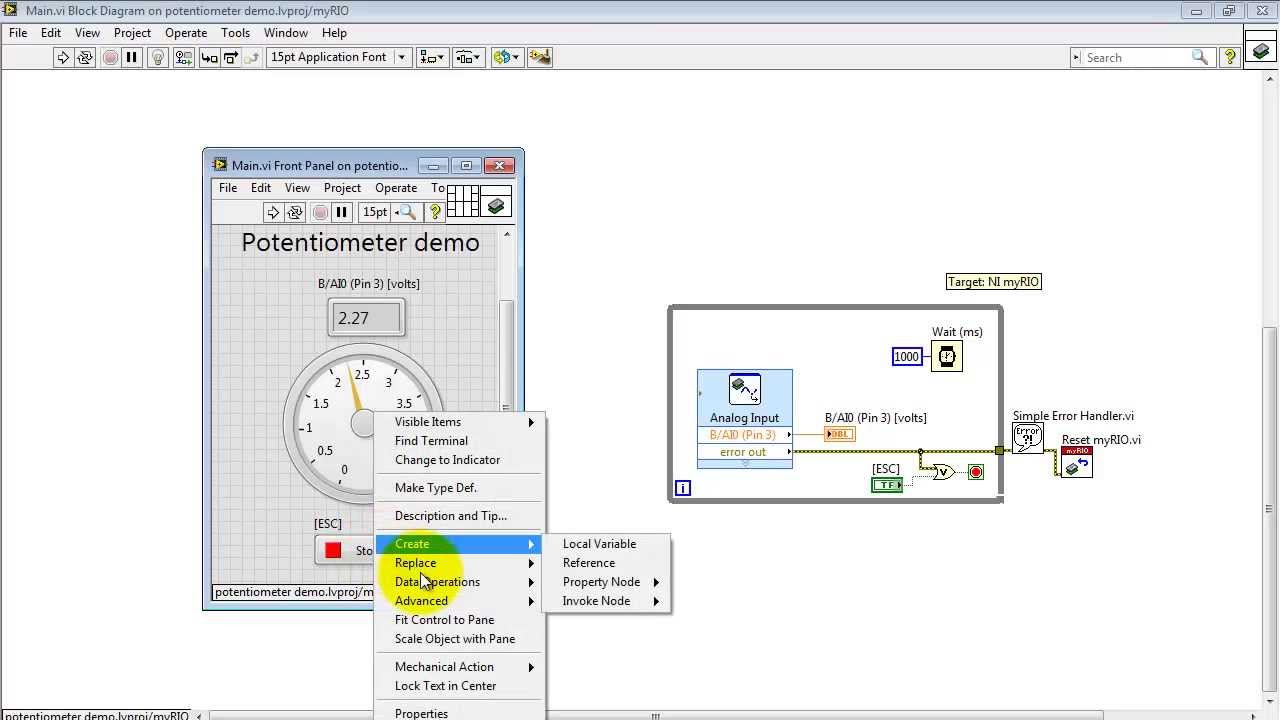The height and width of the screenshot is (720, 1280).
Task: Click Step Into debugging icon
Action: click(x=209, y=57)
